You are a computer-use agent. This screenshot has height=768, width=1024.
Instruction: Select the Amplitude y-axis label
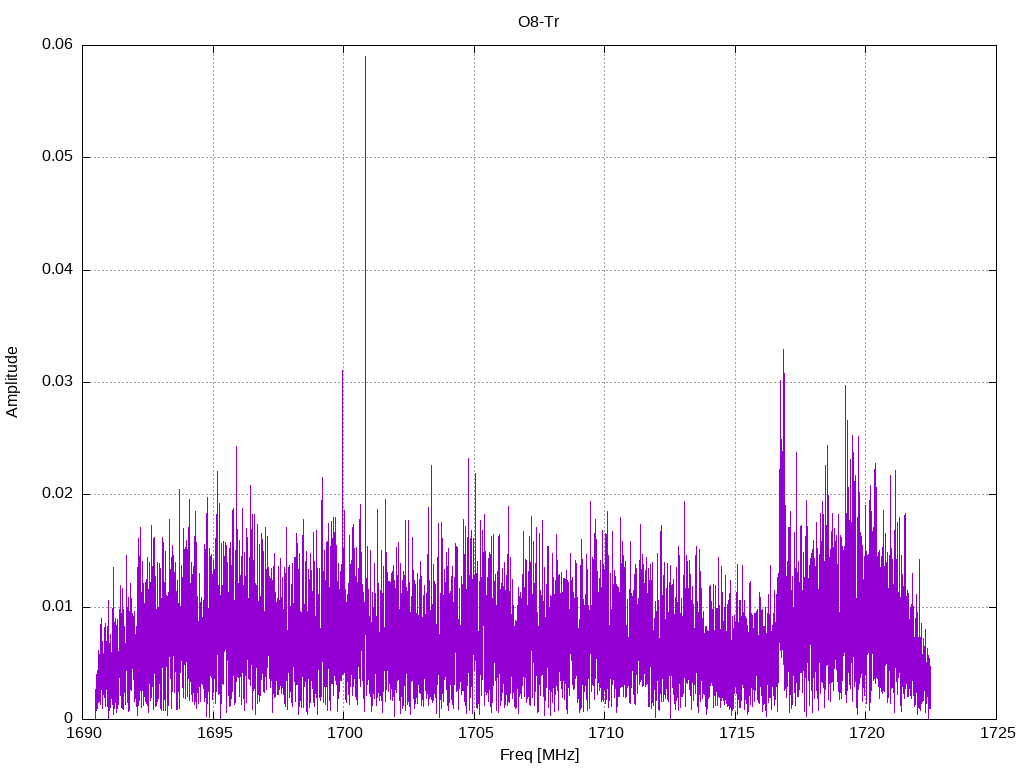coord(12,382)
